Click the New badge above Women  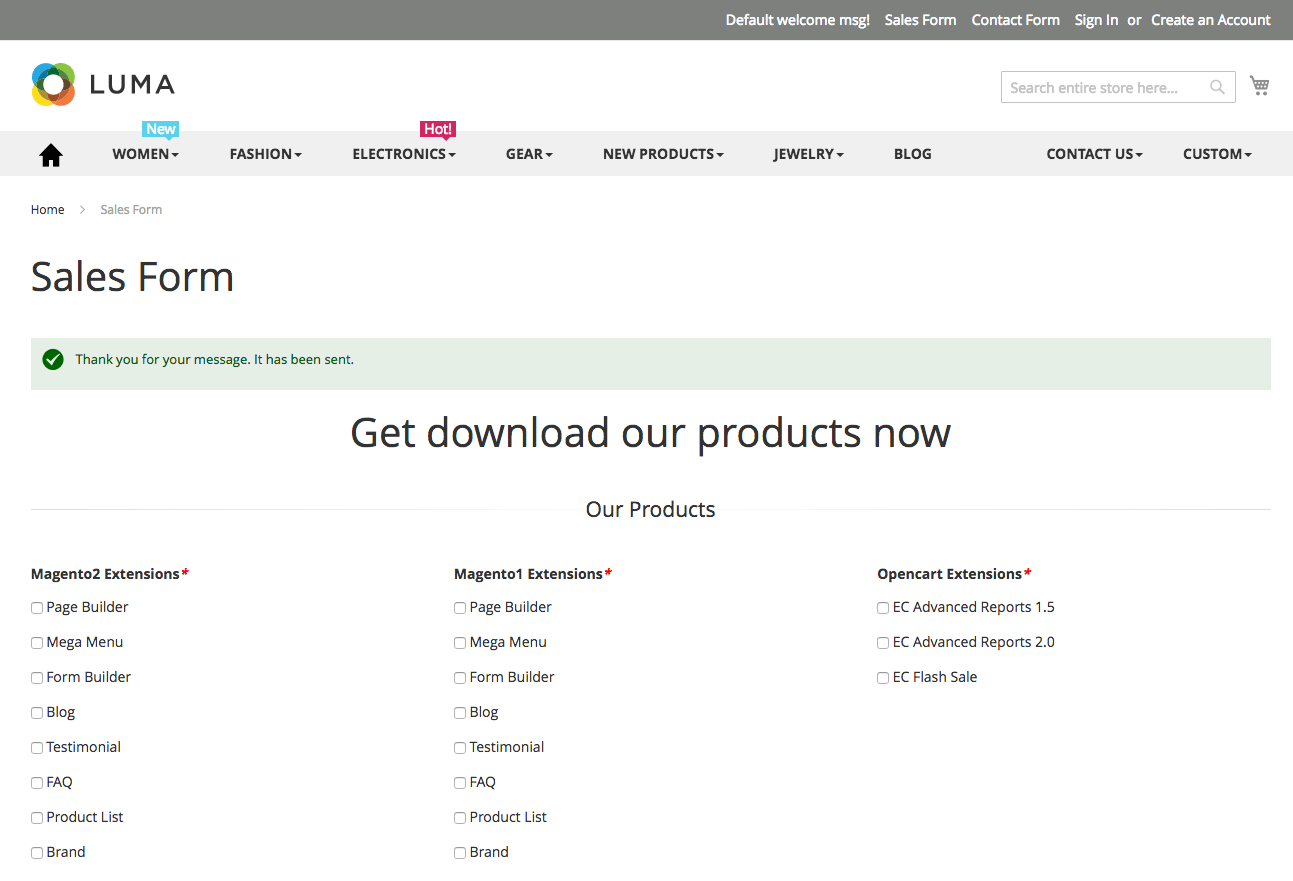click(x=161, y=129)
